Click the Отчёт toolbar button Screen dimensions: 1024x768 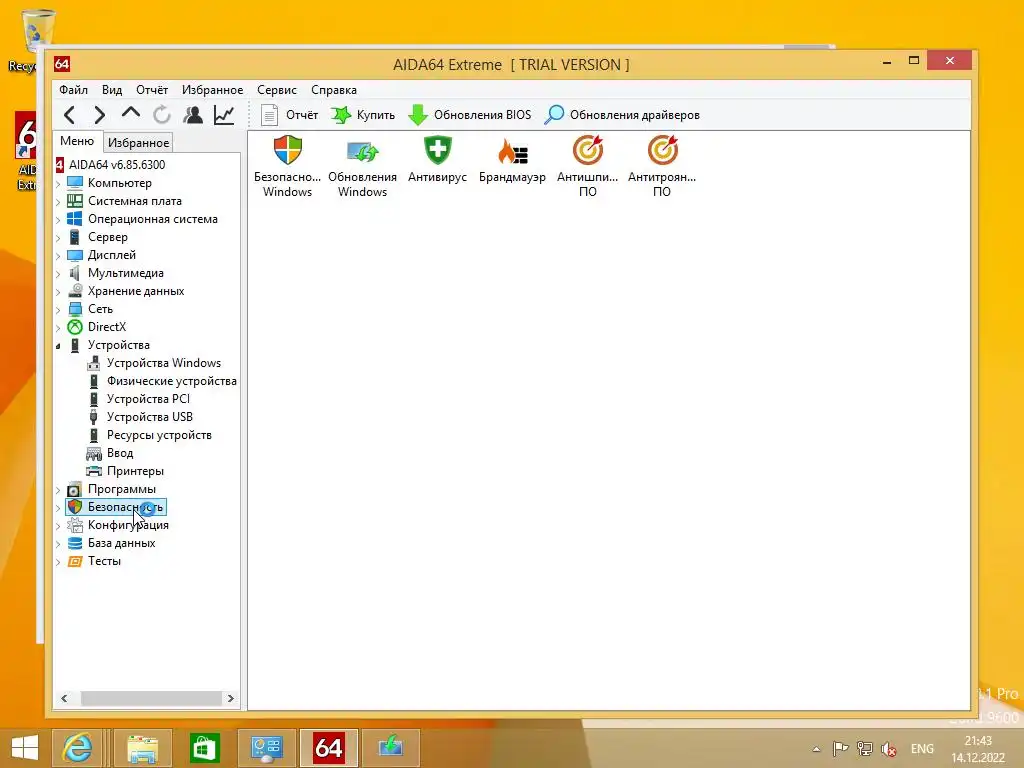pos(289,115)
